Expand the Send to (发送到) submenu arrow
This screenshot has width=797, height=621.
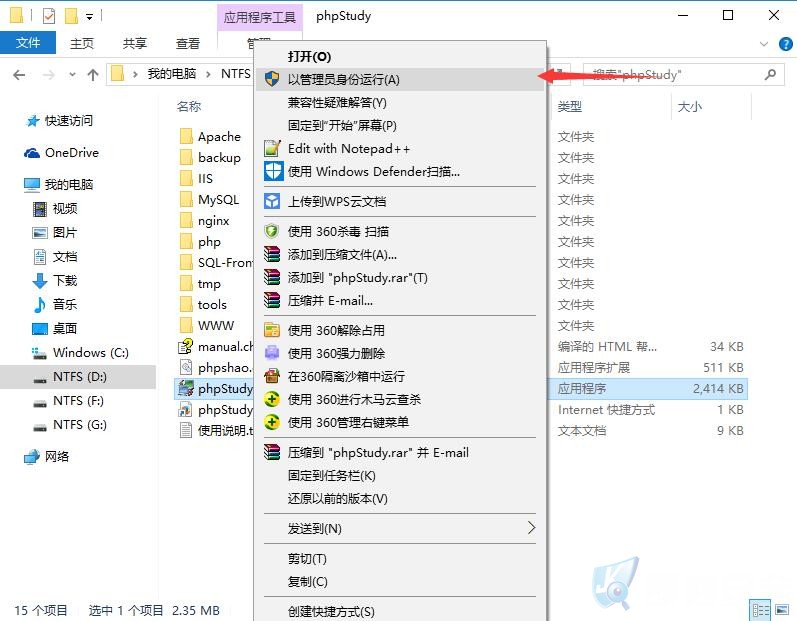tap(531, 527)
